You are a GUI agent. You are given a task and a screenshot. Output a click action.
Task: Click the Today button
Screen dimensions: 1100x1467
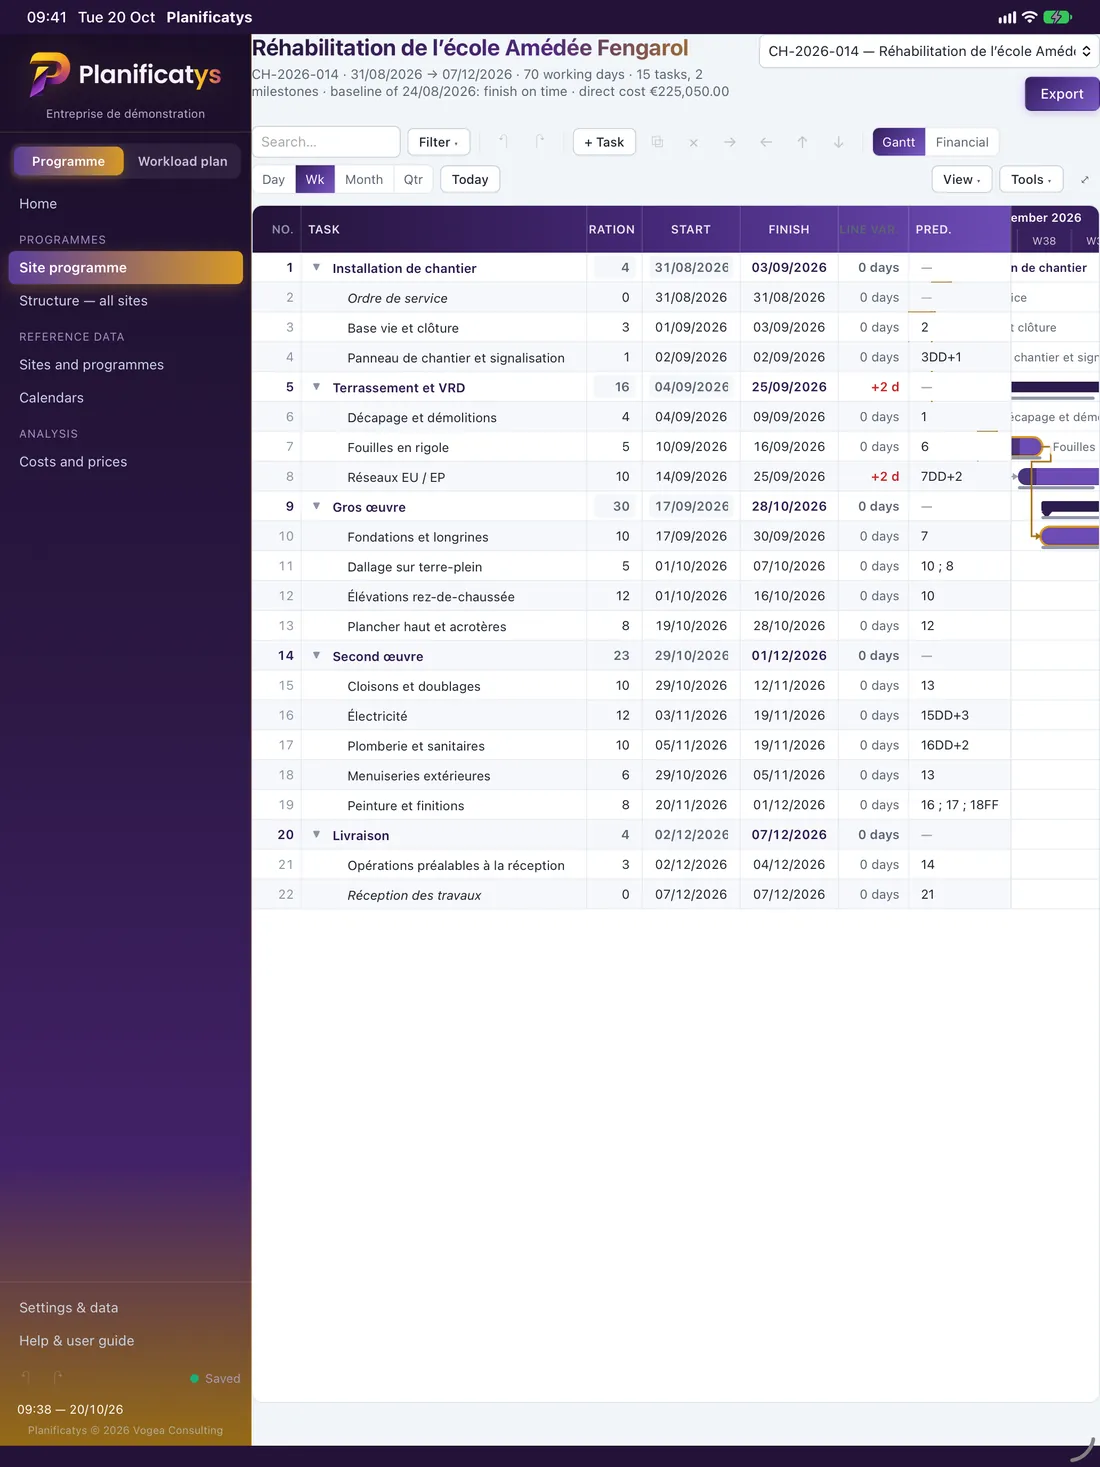470,179
